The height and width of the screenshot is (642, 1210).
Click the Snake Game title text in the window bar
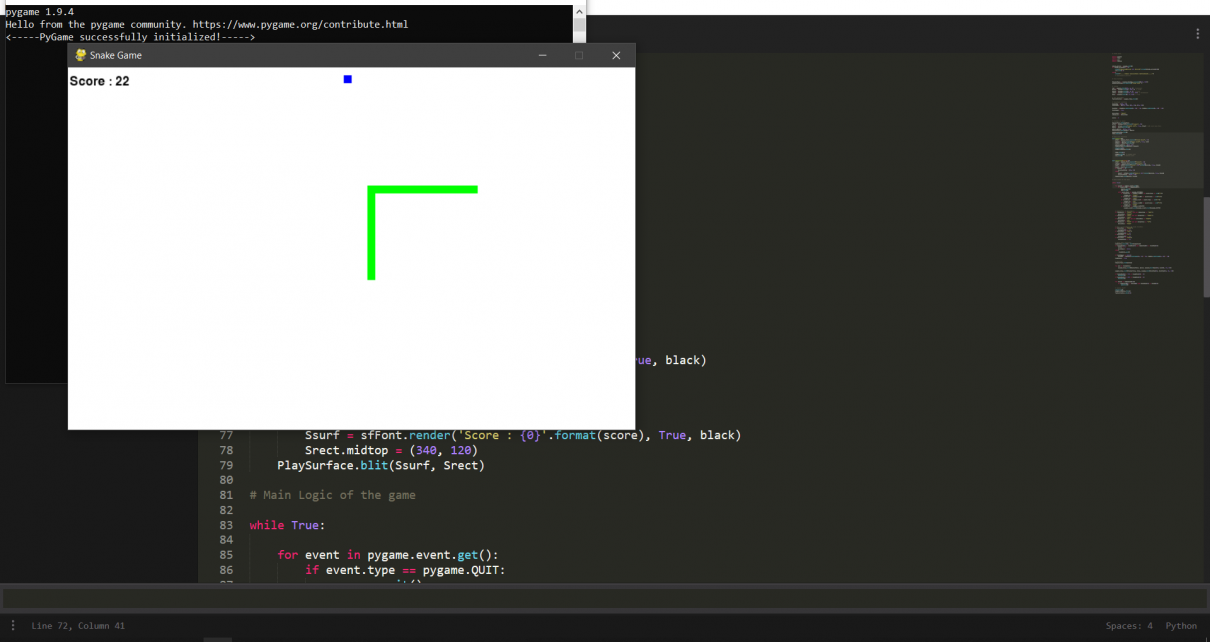point(115,55)
